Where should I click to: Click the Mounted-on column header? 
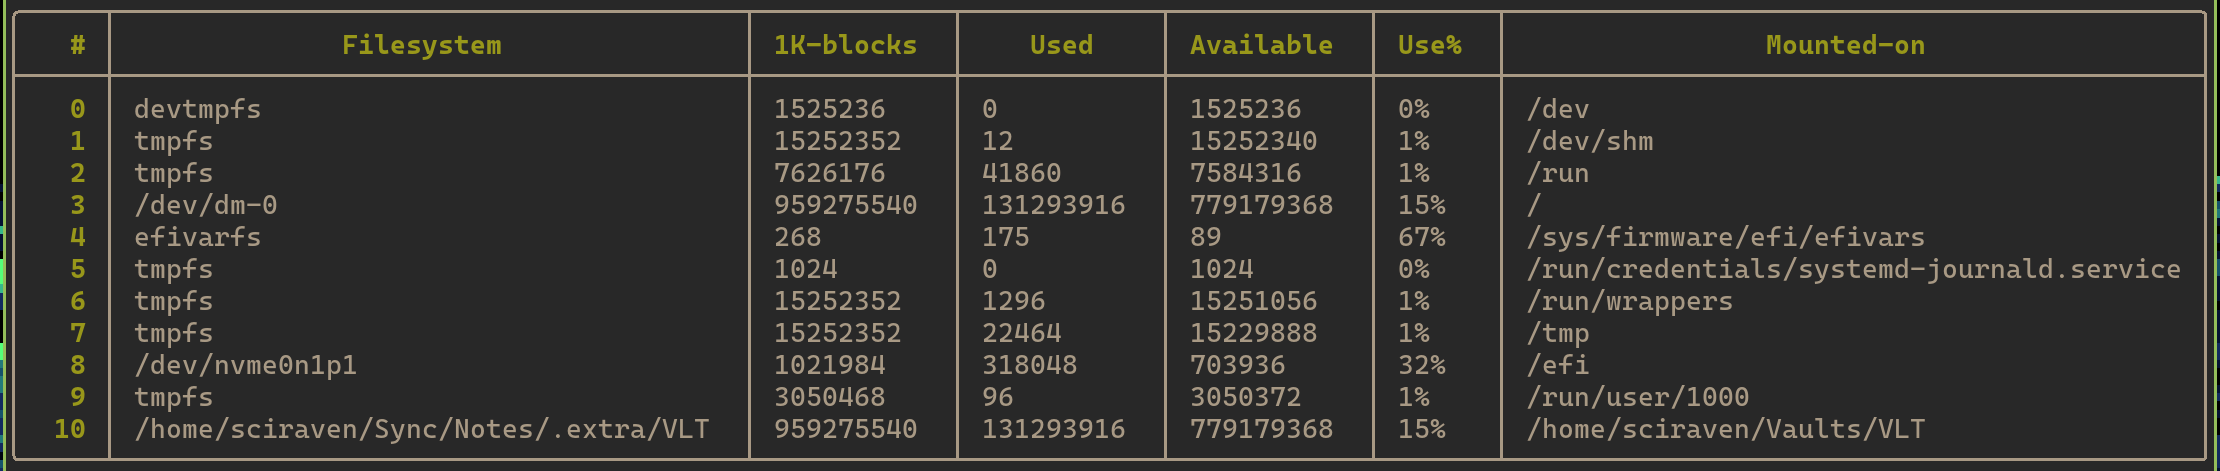[1845, 45]
